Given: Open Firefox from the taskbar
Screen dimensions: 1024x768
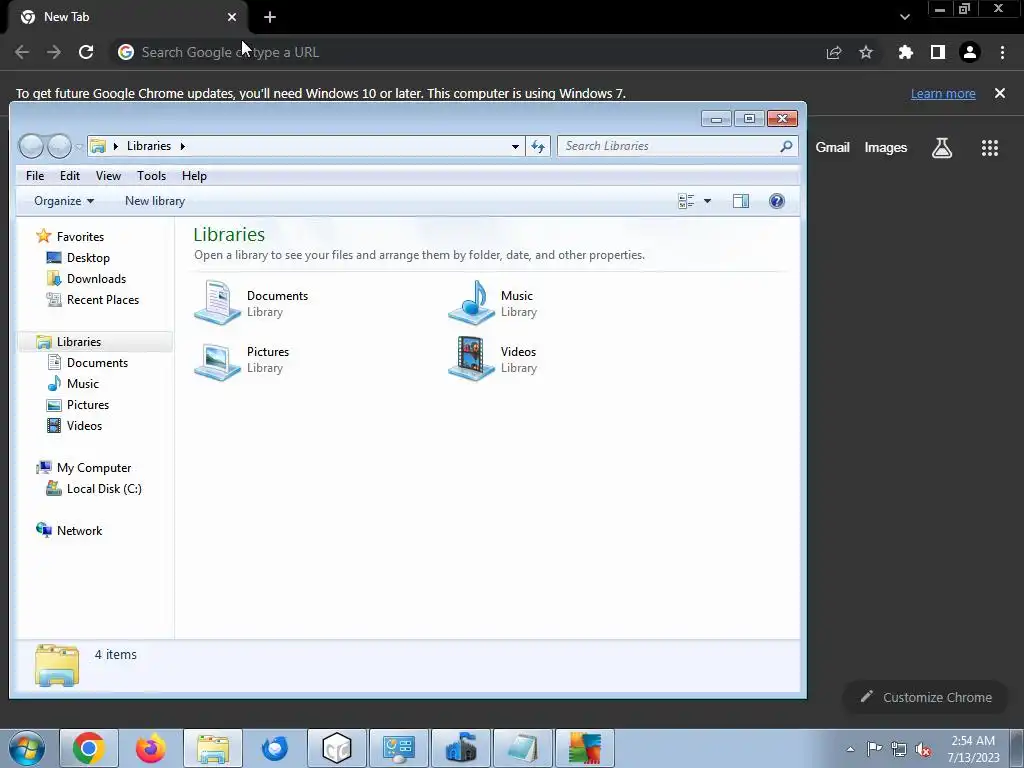Looking at the screenshot, I should point(151,748).
